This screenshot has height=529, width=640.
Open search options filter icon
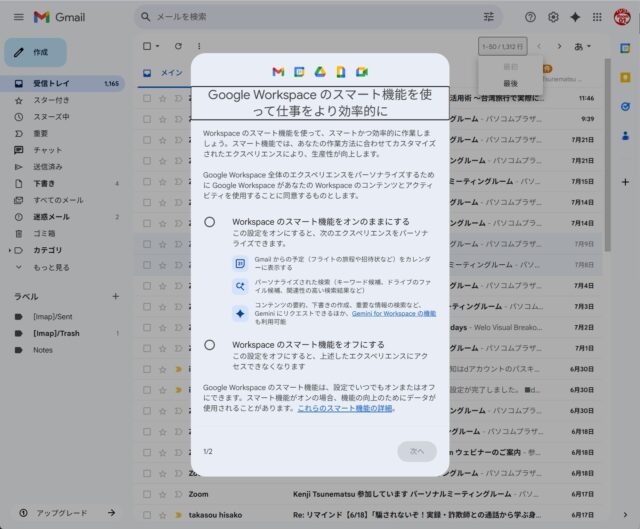pos(489,17)
